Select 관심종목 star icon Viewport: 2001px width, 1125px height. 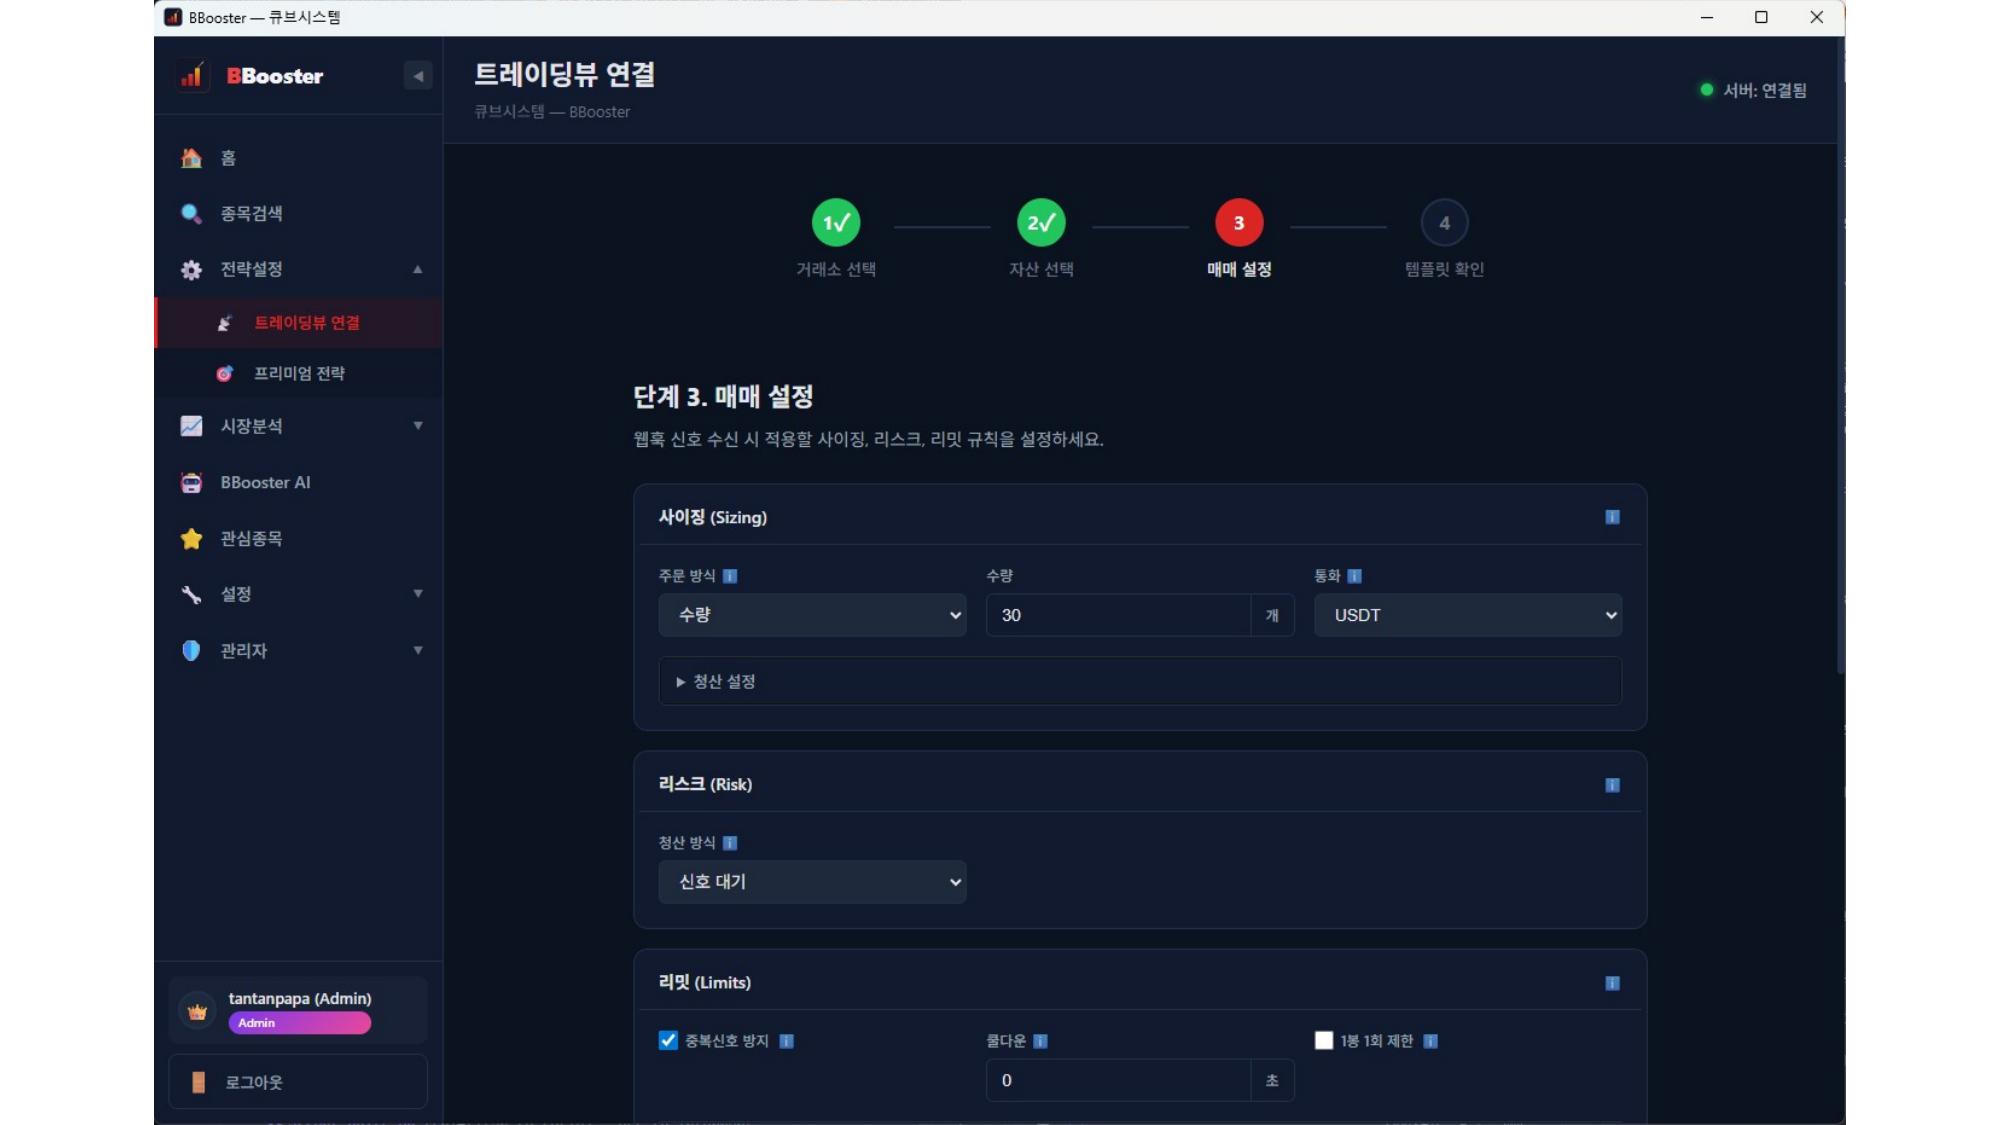point(190,538)
